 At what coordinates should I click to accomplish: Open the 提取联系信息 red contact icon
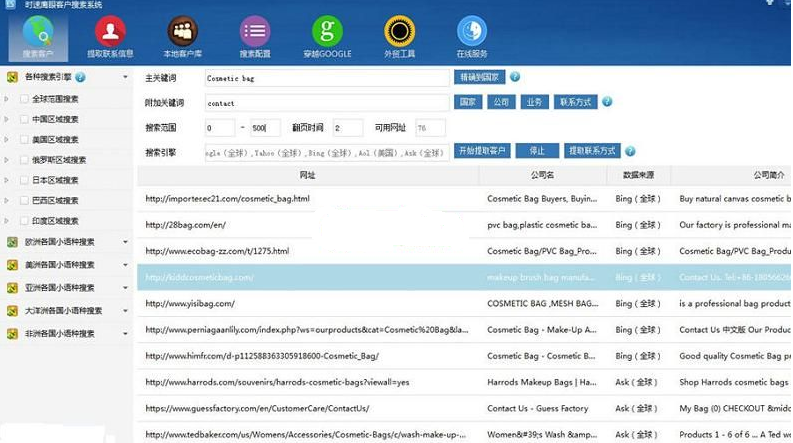(x=110, y=37)
